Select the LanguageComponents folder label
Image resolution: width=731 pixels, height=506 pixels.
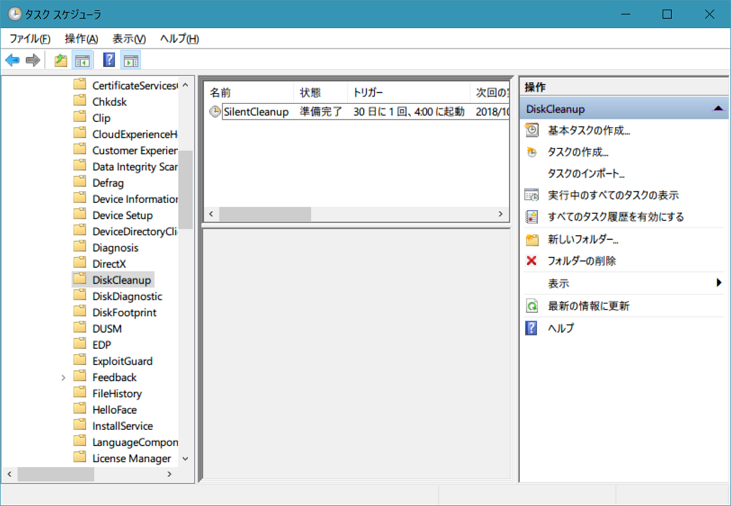pyautogui.click(x=135, y=442)
